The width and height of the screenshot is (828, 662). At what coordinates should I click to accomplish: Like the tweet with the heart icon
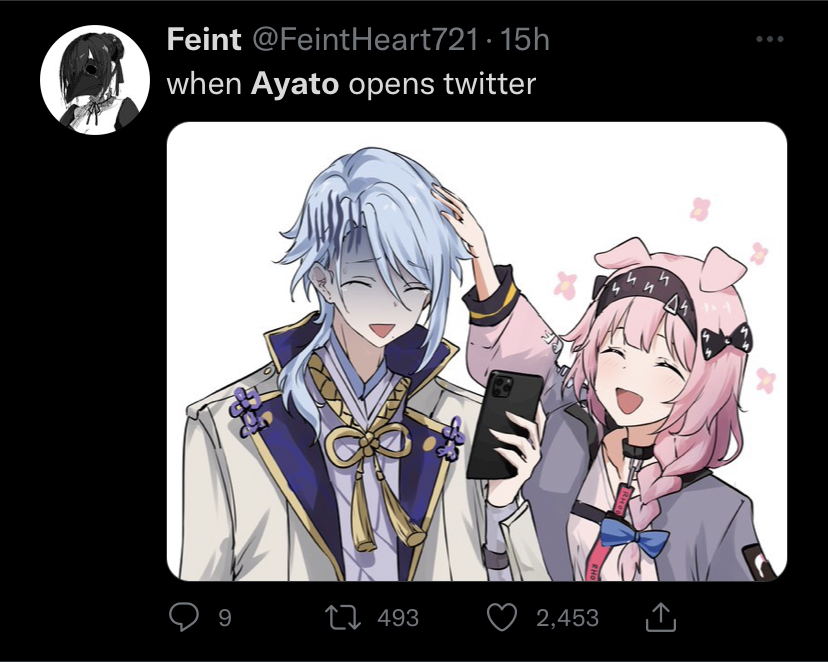click(501, 618)
